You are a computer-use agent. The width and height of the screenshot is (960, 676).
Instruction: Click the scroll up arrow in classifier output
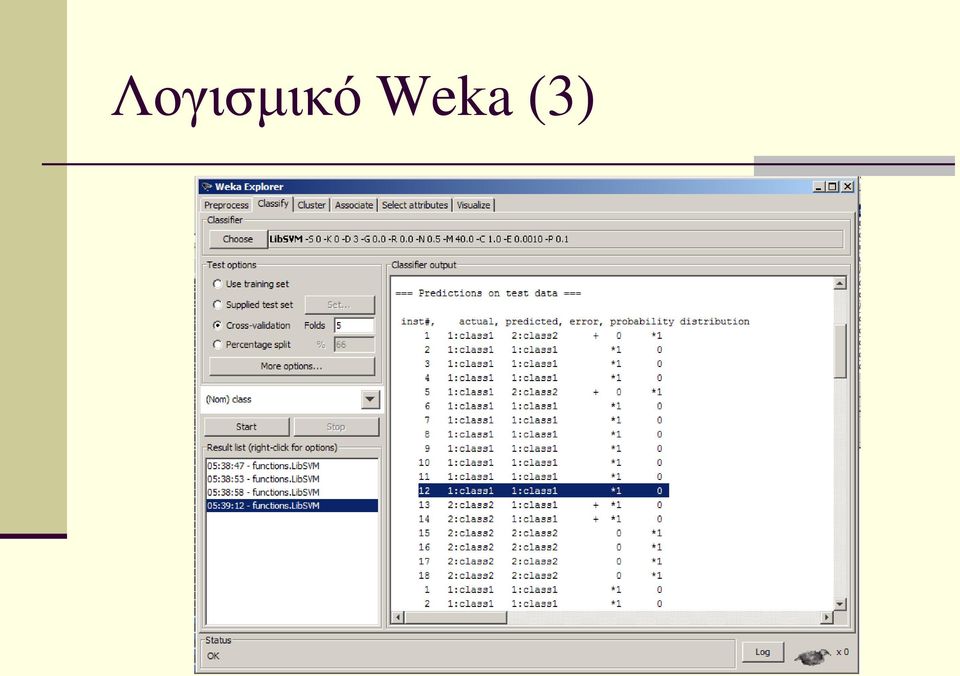[x=840, y=283]
